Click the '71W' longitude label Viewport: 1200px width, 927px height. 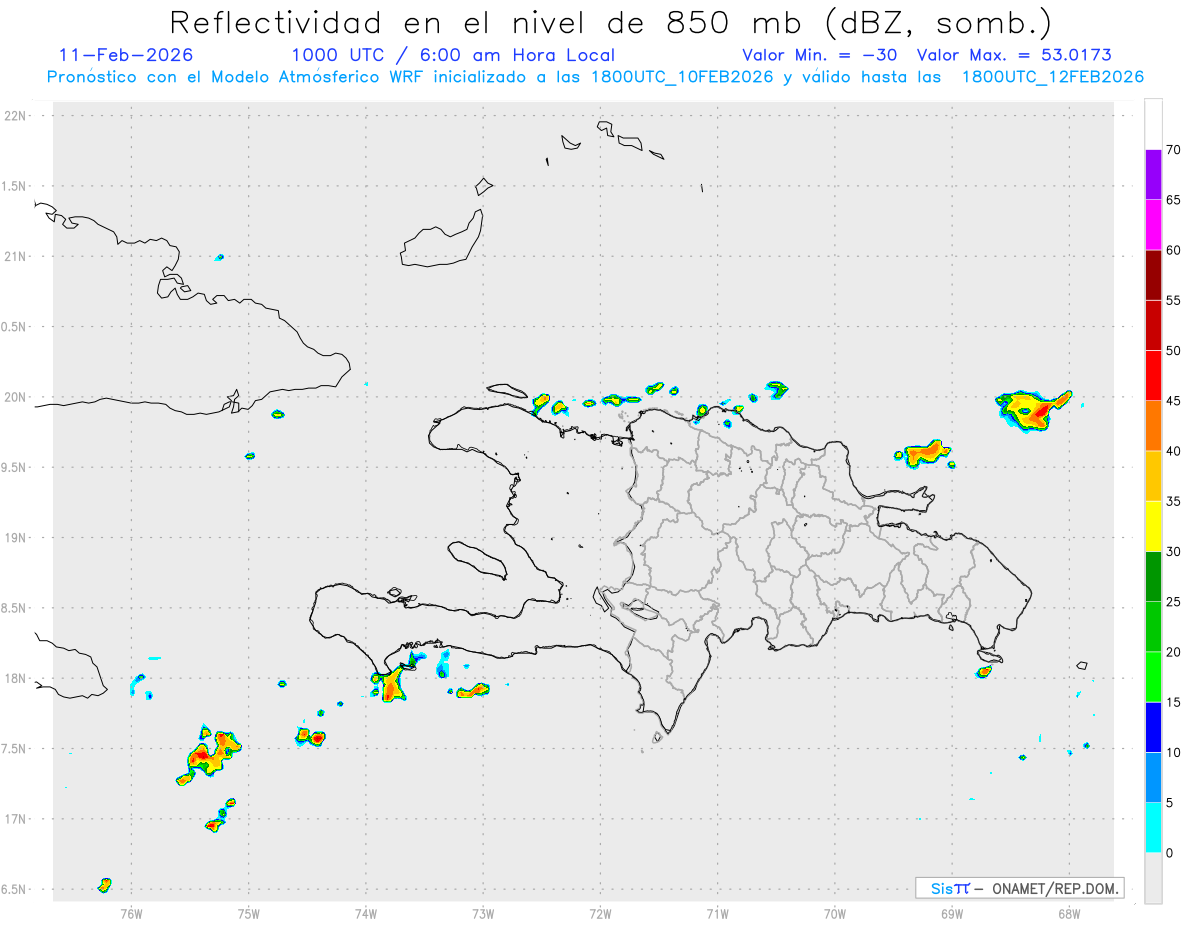717,912
